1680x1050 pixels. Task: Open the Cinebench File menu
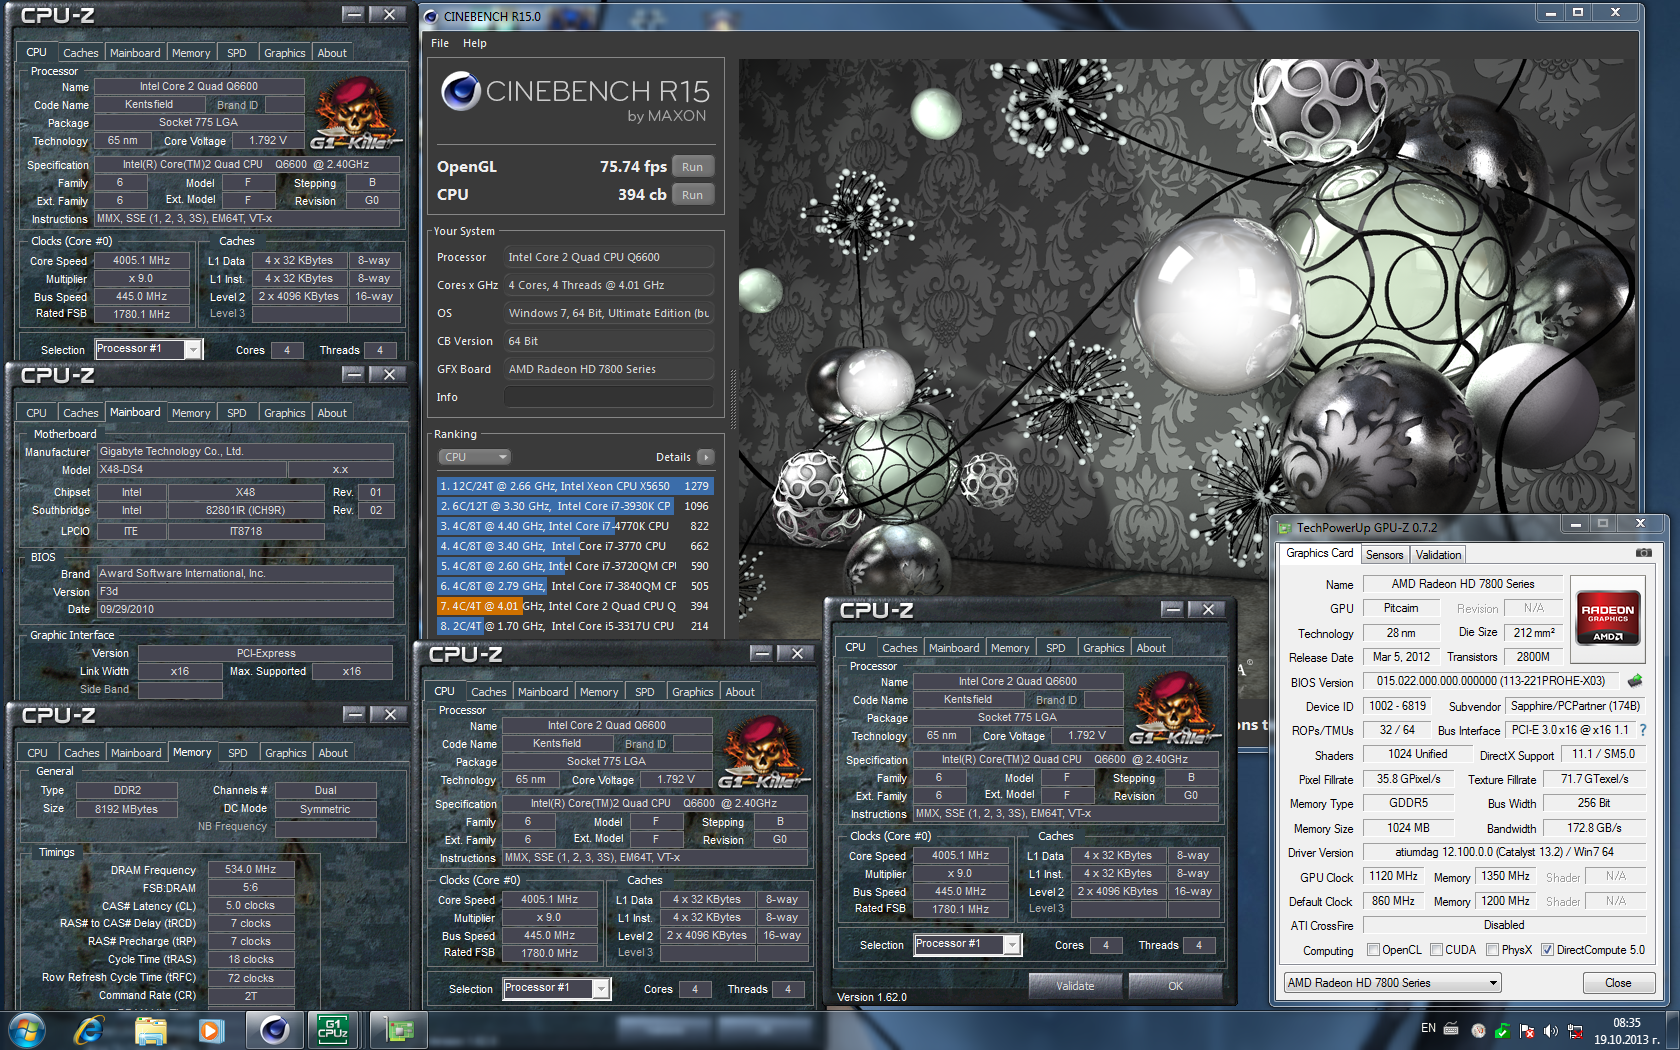tap(440, 43)
